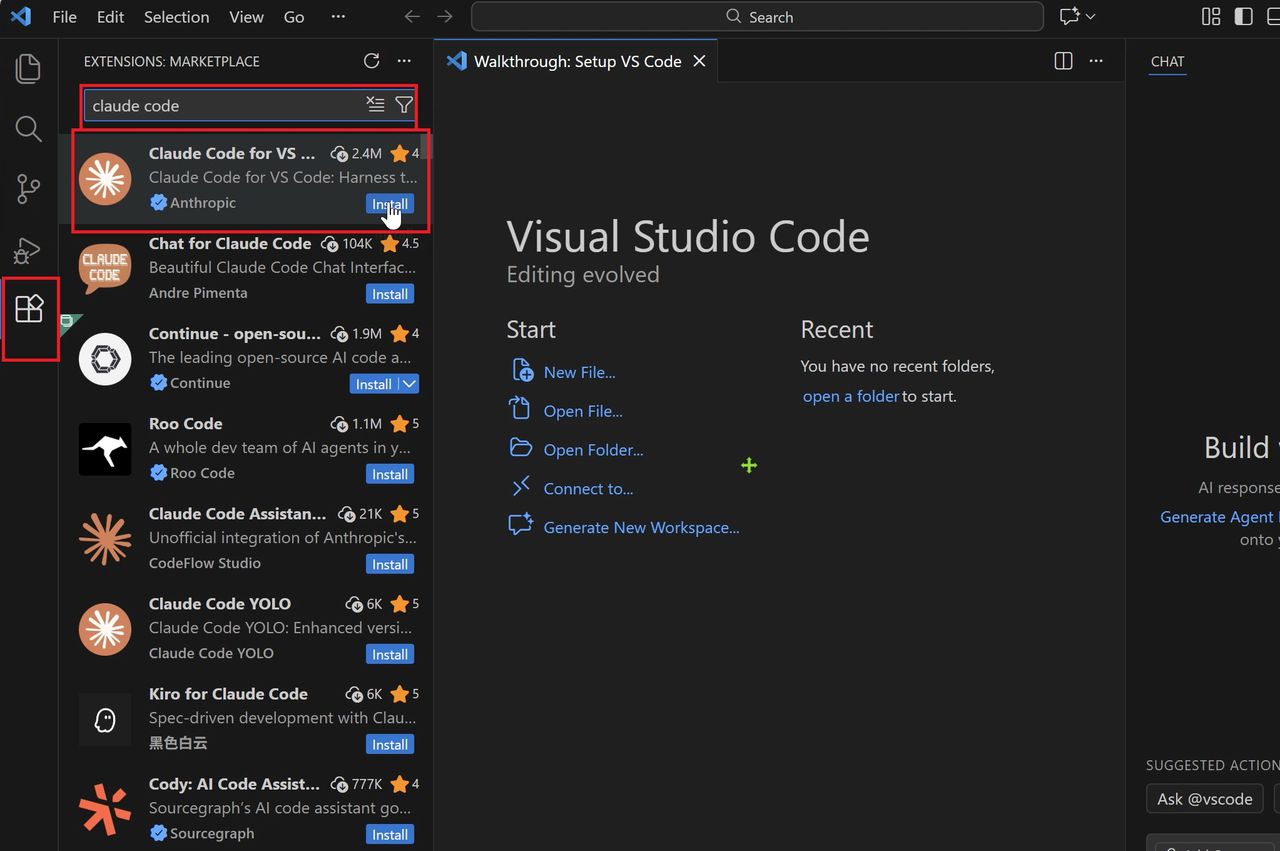This screenshot has width=1280, height=851.
Task: Click the Extensions icon in activity bar
Action: (29, 309)
